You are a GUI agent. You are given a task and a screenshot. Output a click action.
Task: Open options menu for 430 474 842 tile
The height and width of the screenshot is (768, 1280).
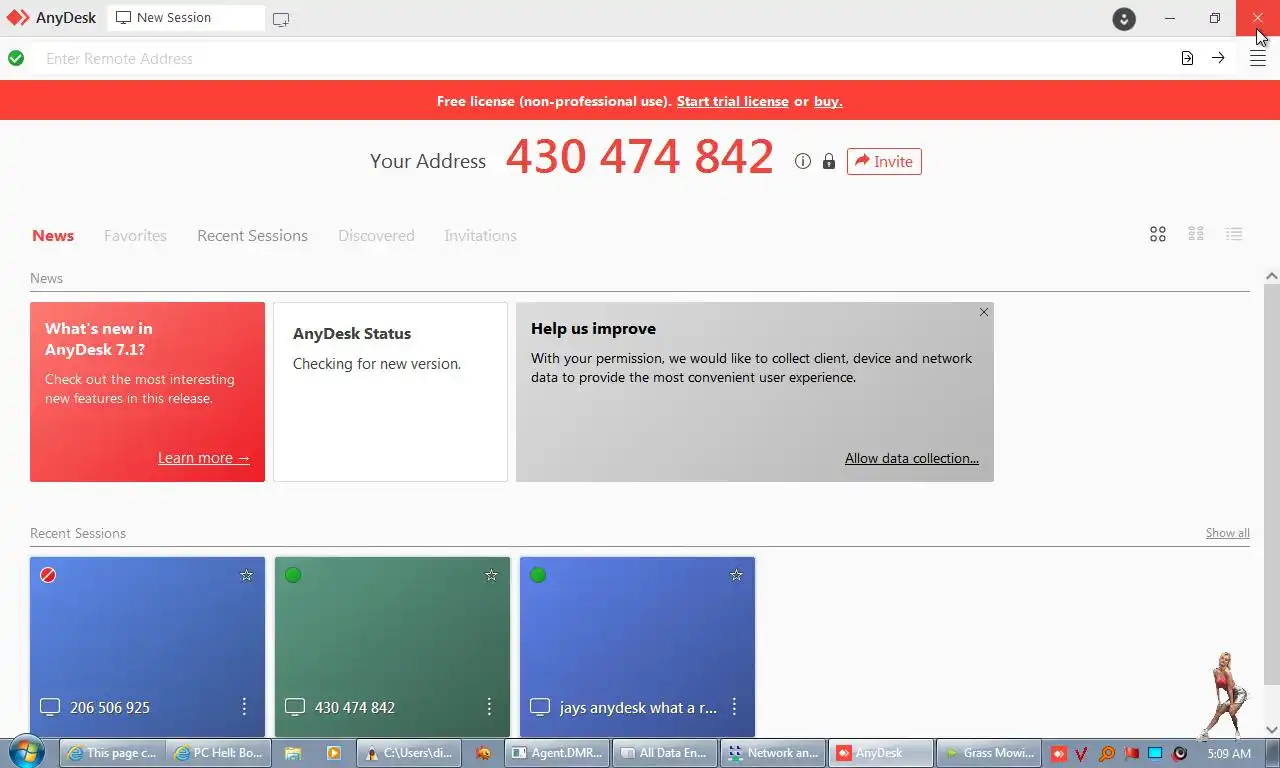[489, 707]
